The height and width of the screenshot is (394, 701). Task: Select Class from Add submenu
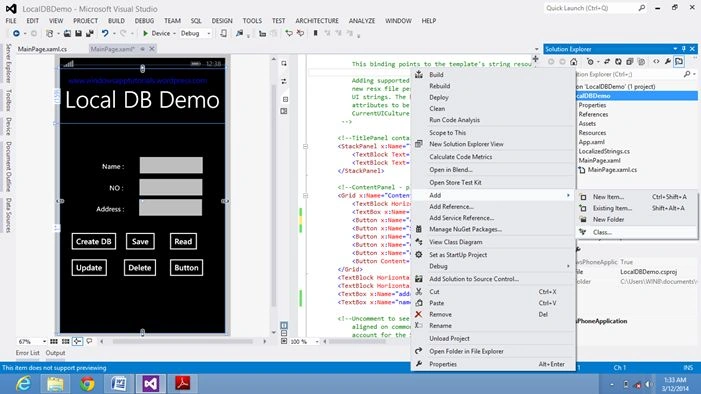pyautogui.click(x=637, y=232)
